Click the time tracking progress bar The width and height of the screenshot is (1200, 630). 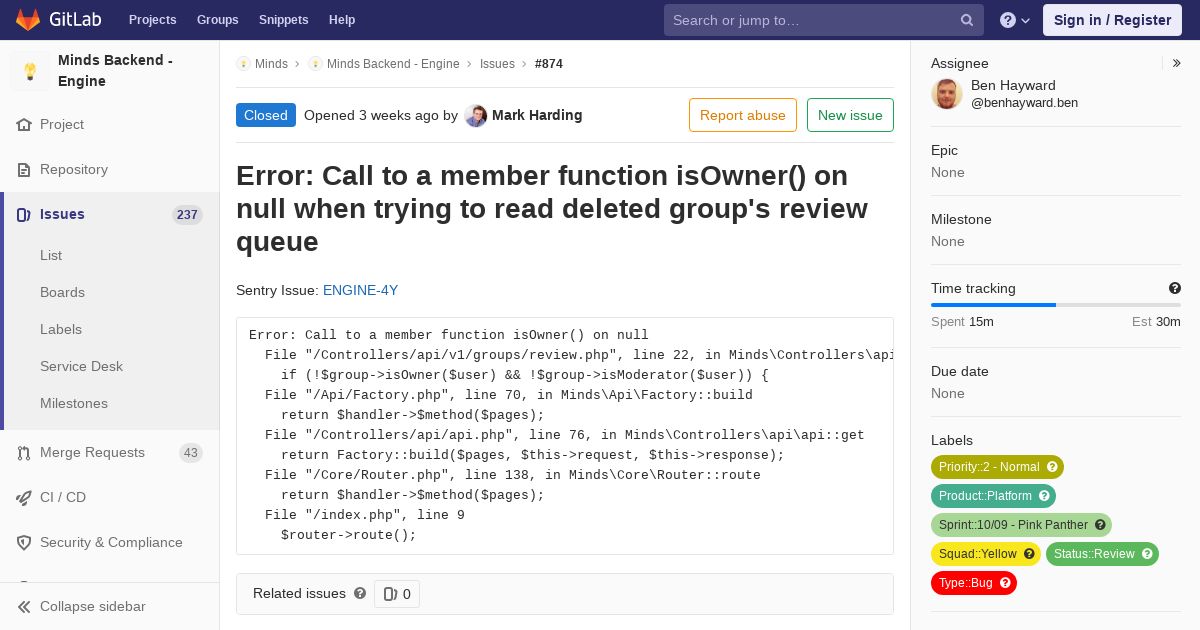click(1056, 305)
